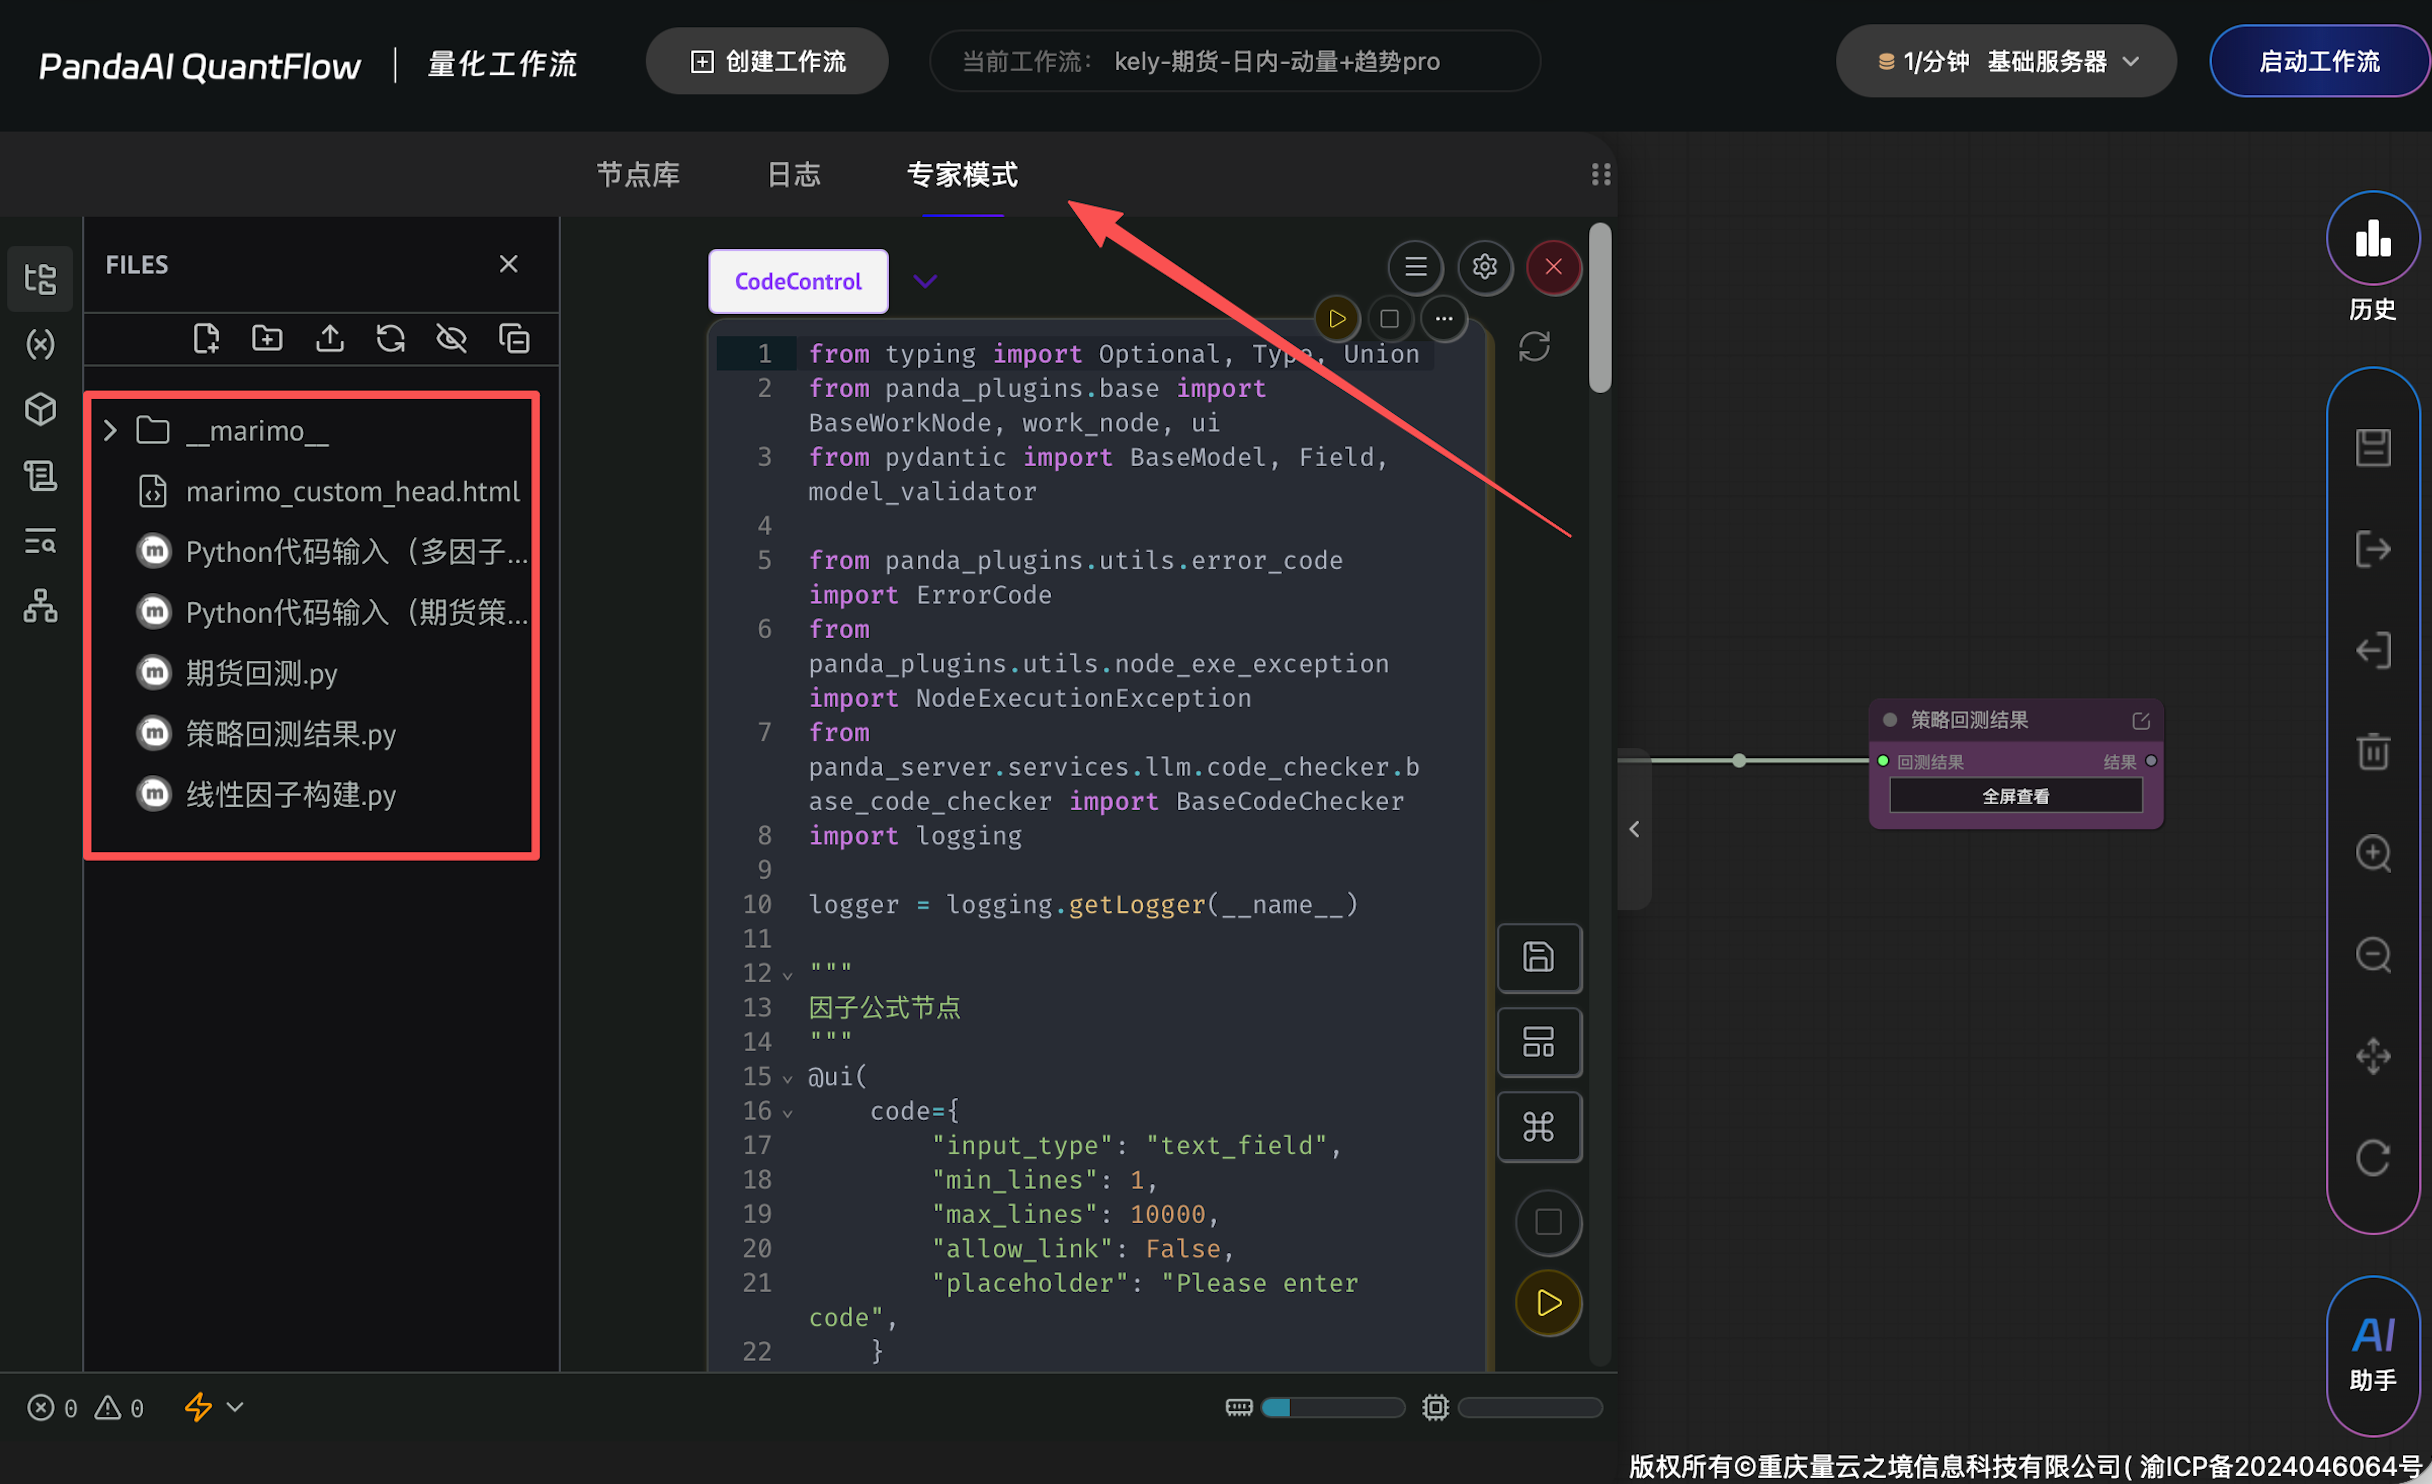Expand the dropdown next to CodeControl

925,282
